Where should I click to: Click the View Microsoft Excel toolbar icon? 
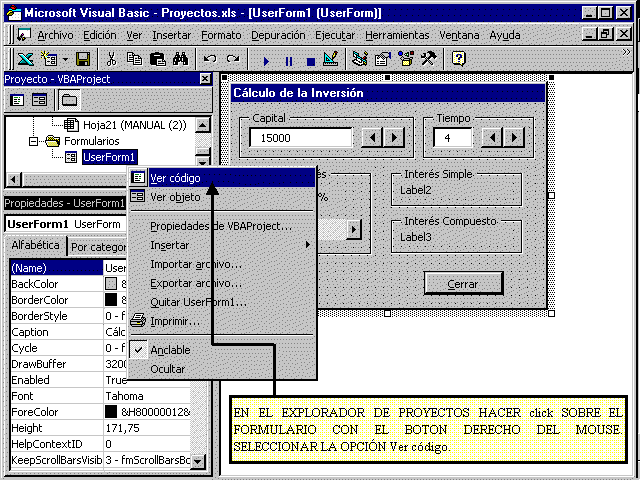tap(25, 60)
